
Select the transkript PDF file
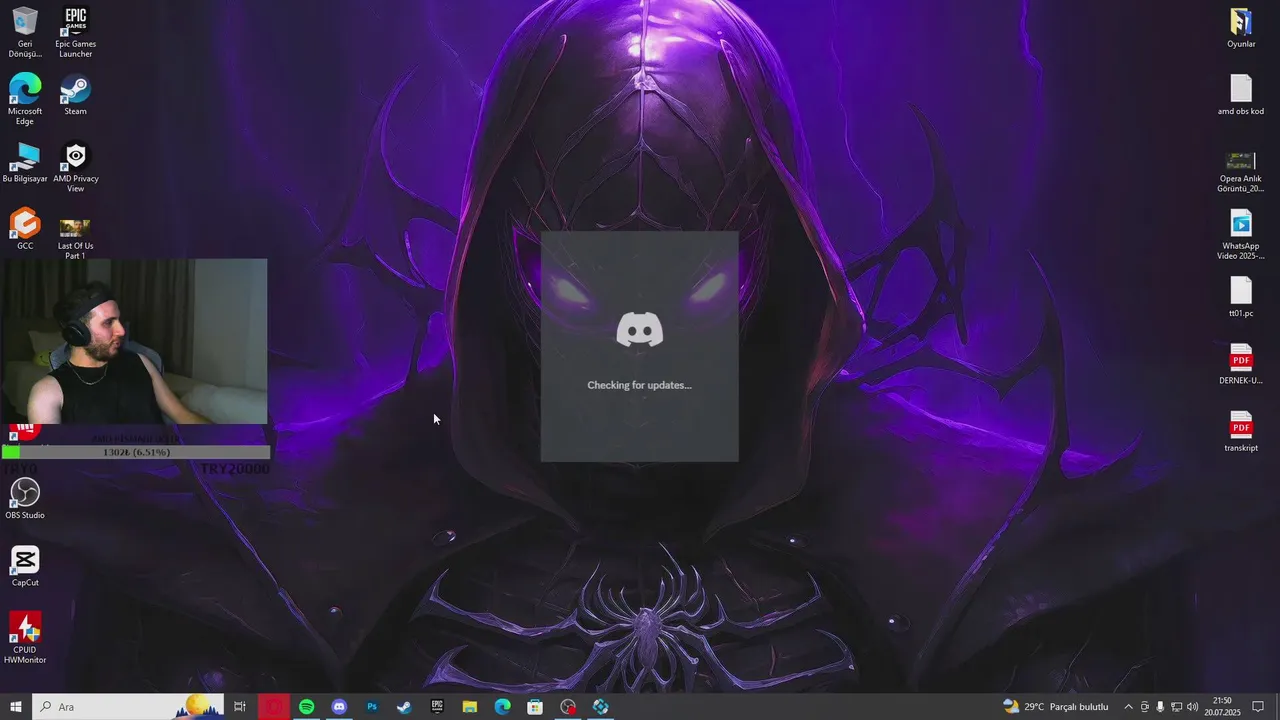1241,431
